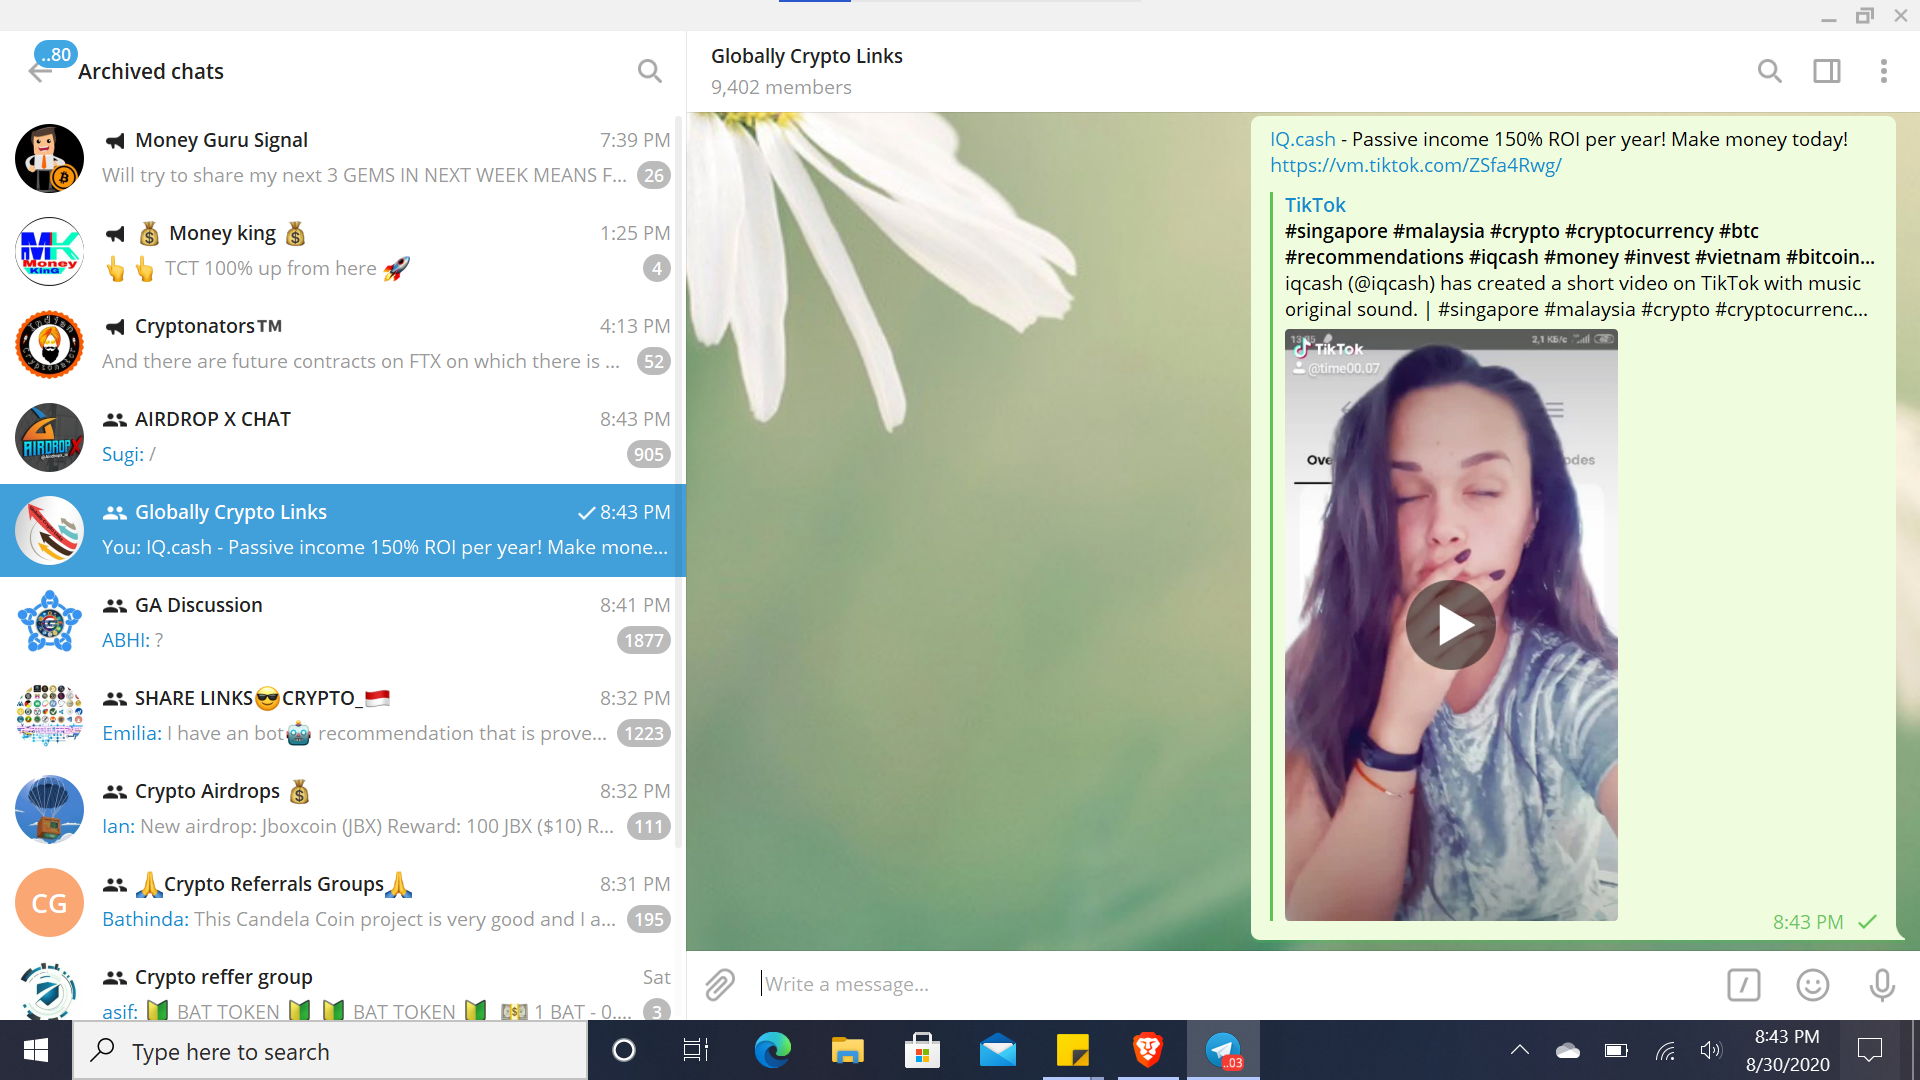
Task: Open the GA Discussion group
Action: [x=343, y=623]
